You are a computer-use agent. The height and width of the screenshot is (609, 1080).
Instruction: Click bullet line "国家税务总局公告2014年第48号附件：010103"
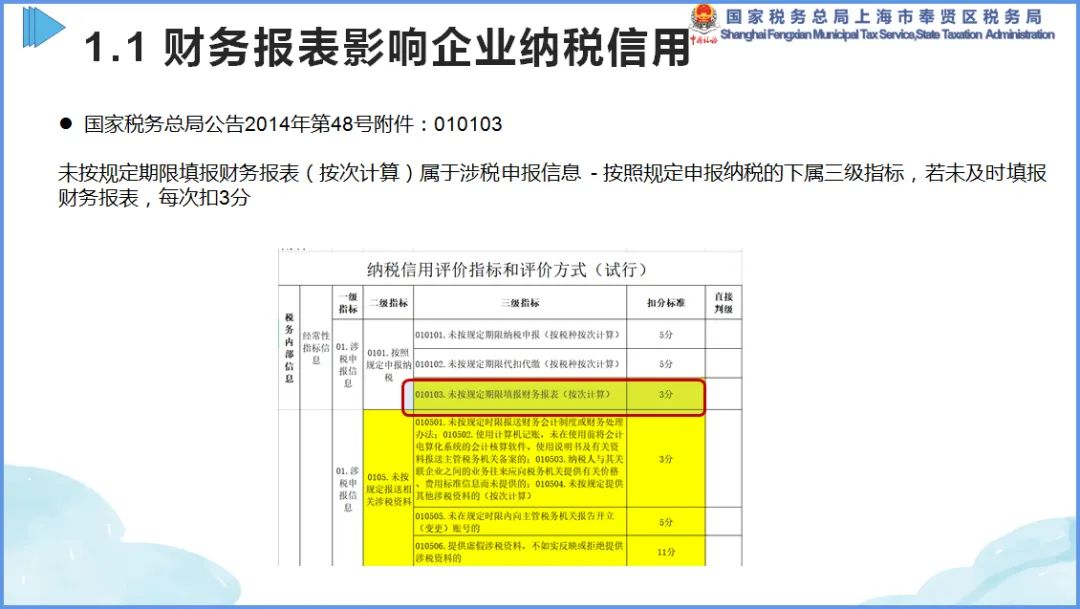(293, 124)
